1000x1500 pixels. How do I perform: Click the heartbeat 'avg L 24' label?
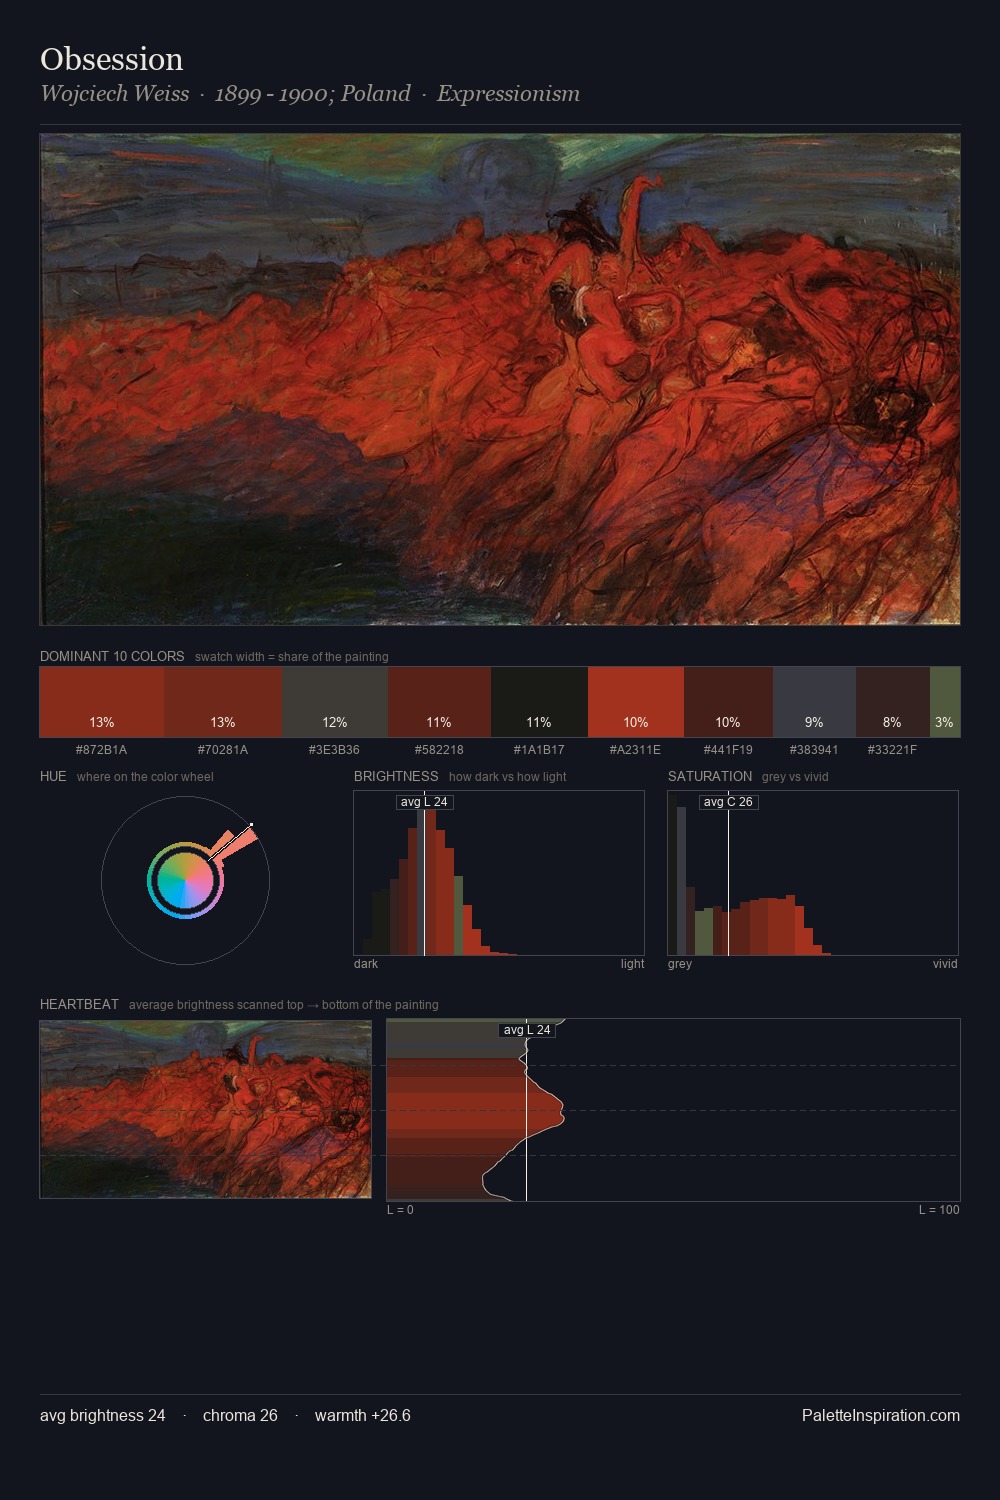tap(527, 1030)
